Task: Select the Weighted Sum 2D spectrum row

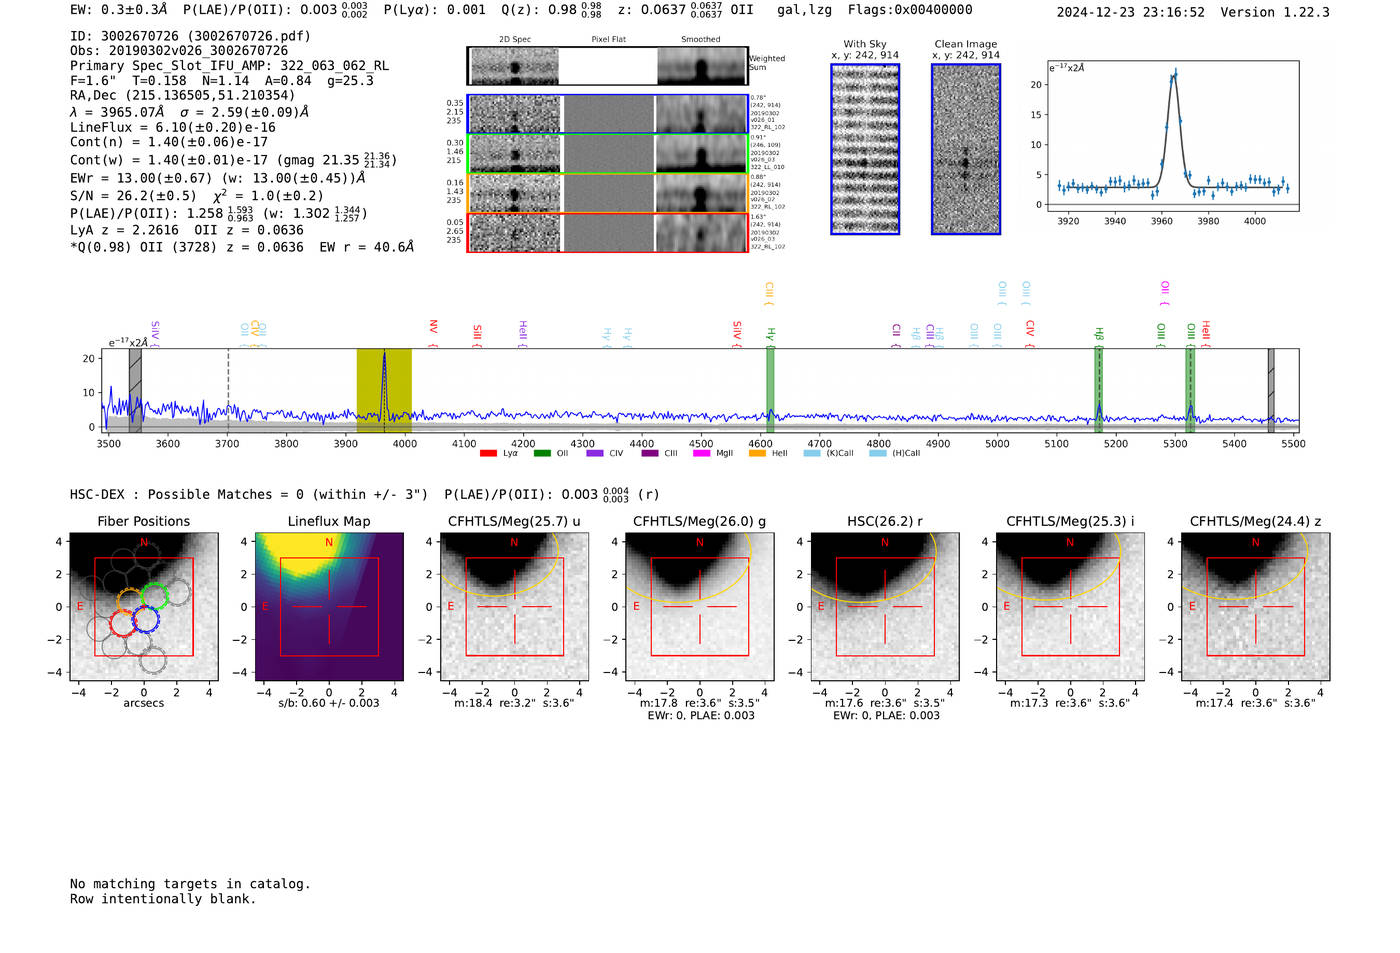Action: [607, 66]
